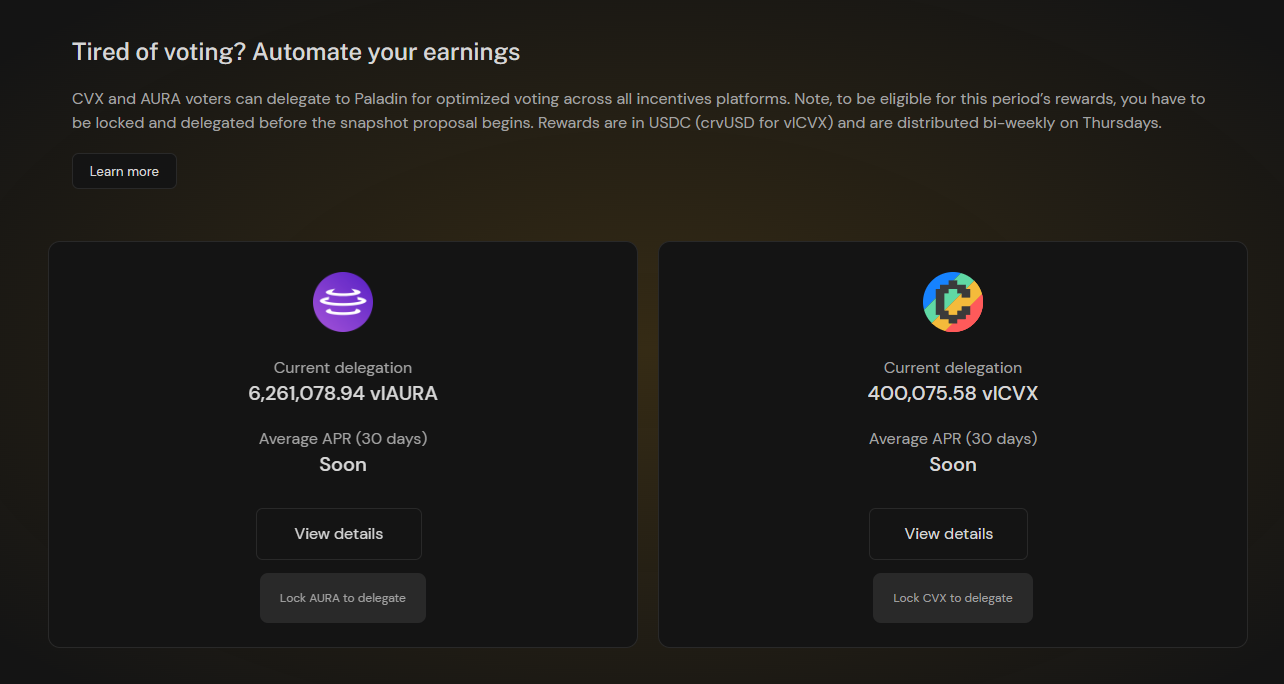Click Lock AURA to delegate
1284x684 pixels.
coord(342,598)
